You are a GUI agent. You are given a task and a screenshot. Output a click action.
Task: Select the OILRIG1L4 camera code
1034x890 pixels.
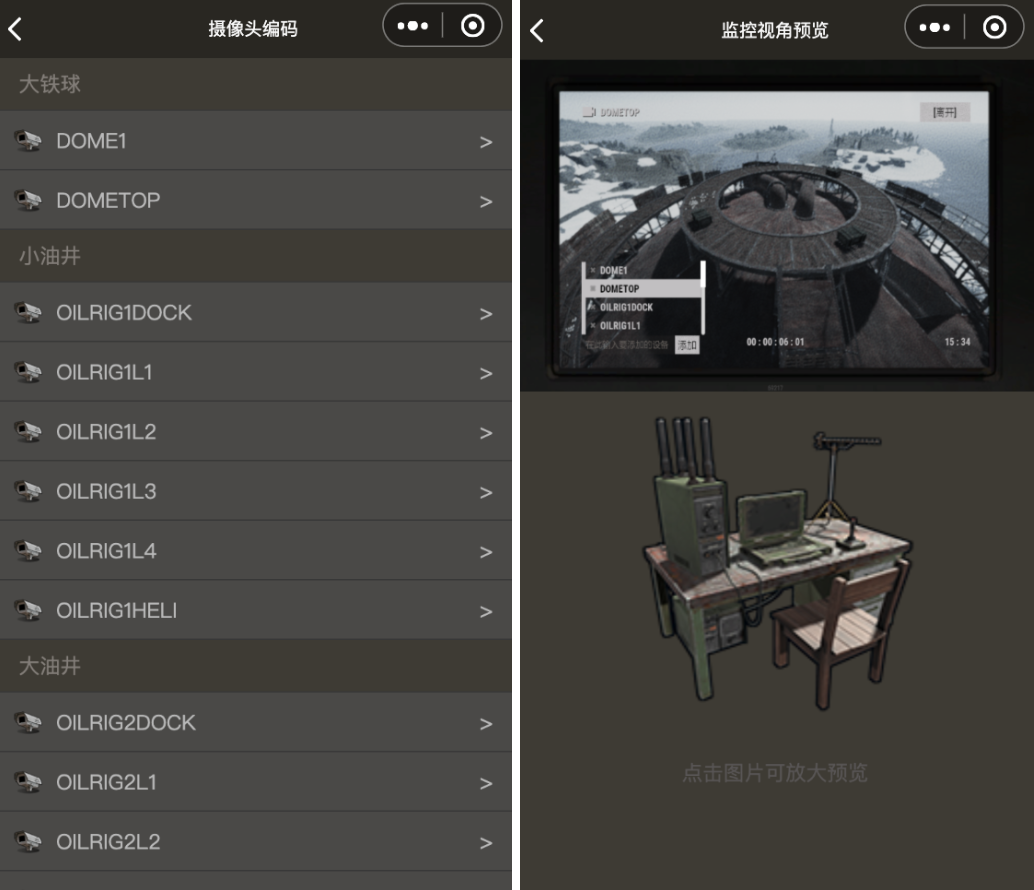[x=256, y=550]
